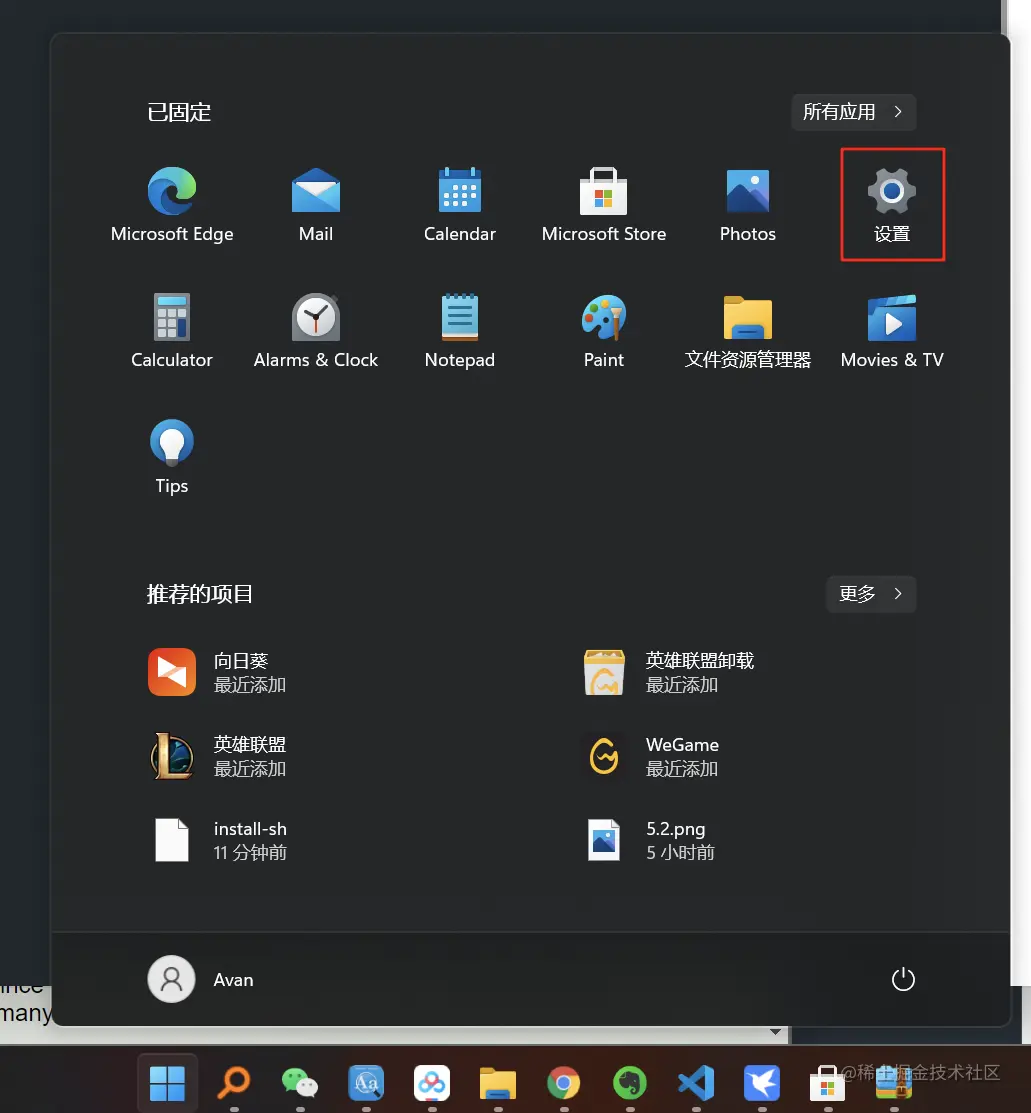Launch the Photos app

point(748,204)
